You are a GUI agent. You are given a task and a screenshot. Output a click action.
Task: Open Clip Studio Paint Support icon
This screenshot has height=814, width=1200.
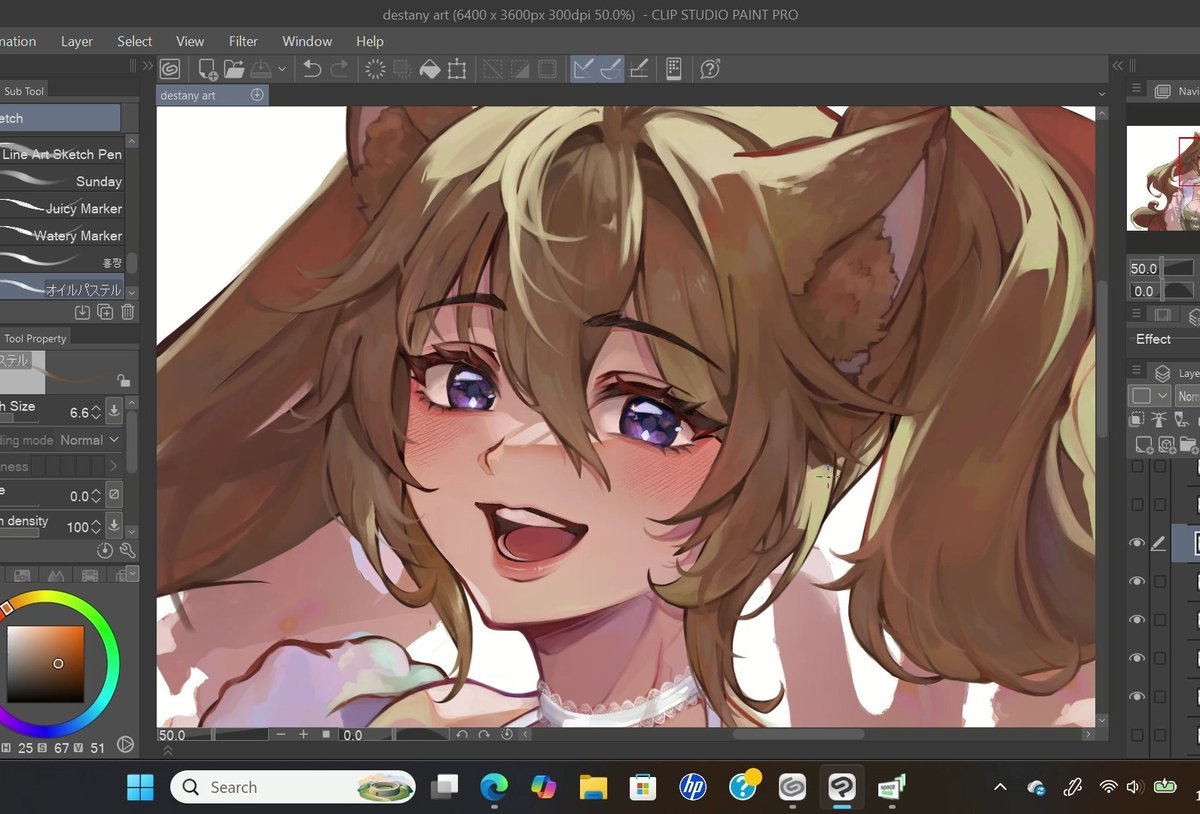[x=710, y=69]
